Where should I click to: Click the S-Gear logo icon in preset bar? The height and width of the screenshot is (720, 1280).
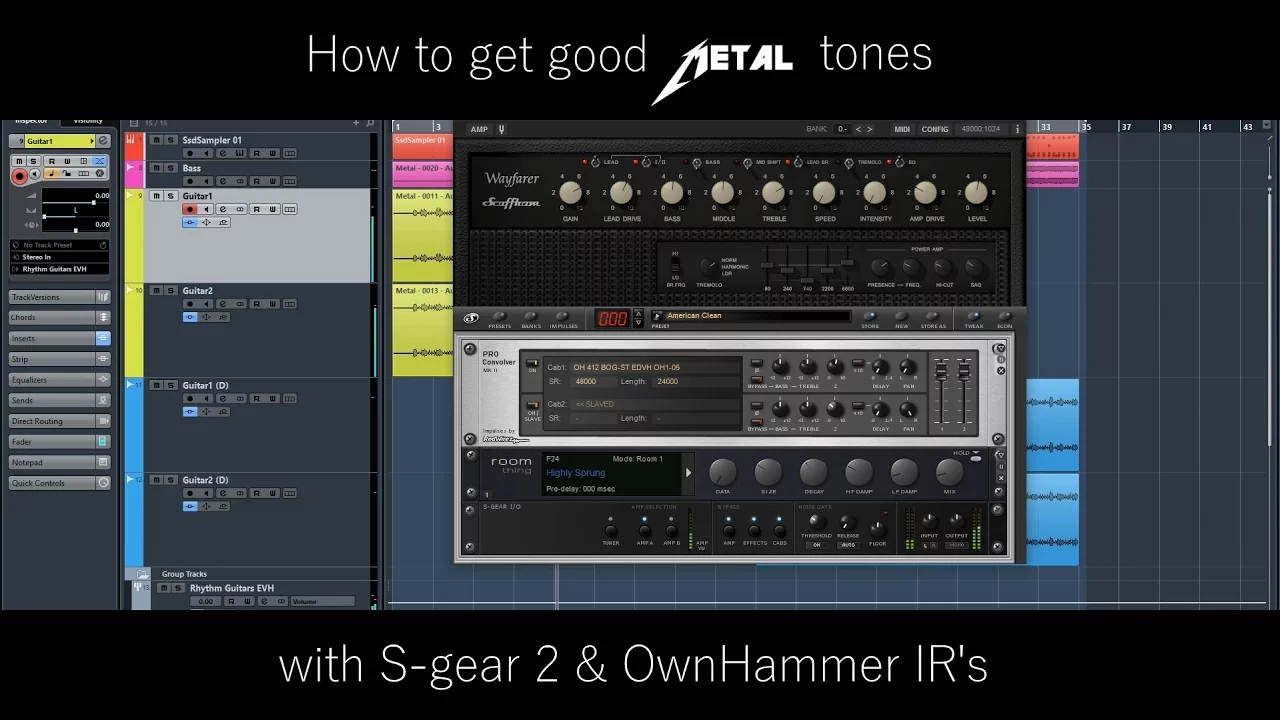471,318
